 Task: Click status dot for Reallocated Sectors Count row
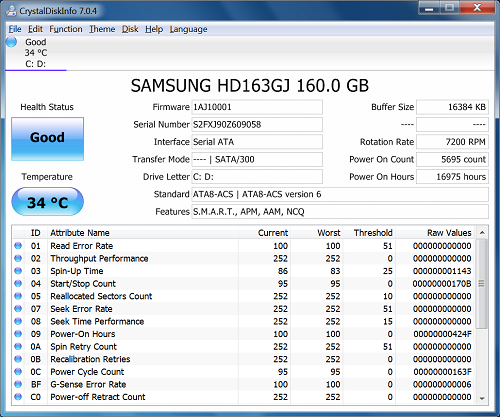(18, 296)
